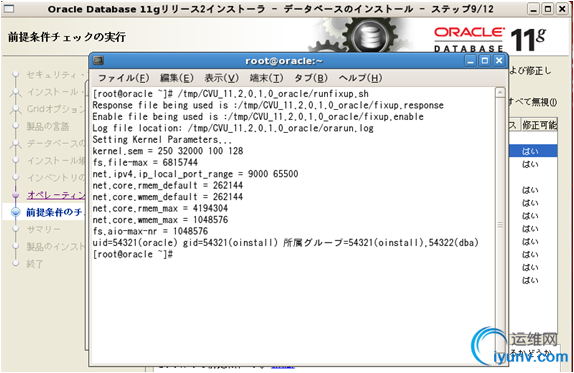Viewport: 574px width, 373px height.
Task: Open the Oracle installer window menu icon
Action: [x=8, y=8]
